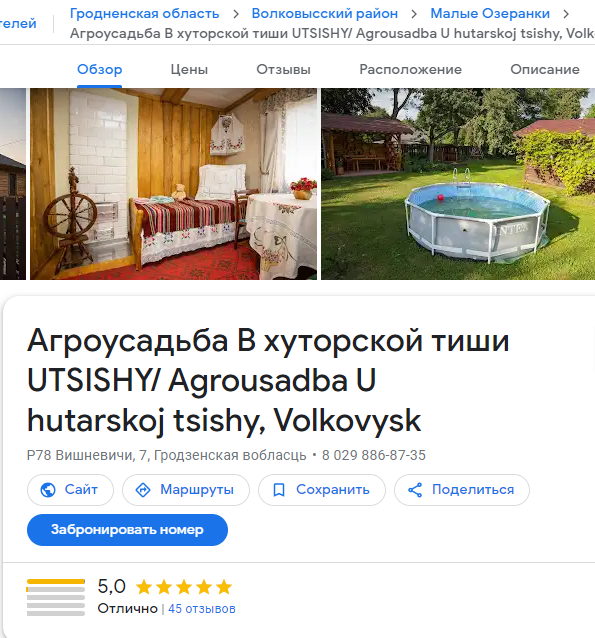595x638 pixels.
Task: Select the Обзор tab
Action: (100, 70)
